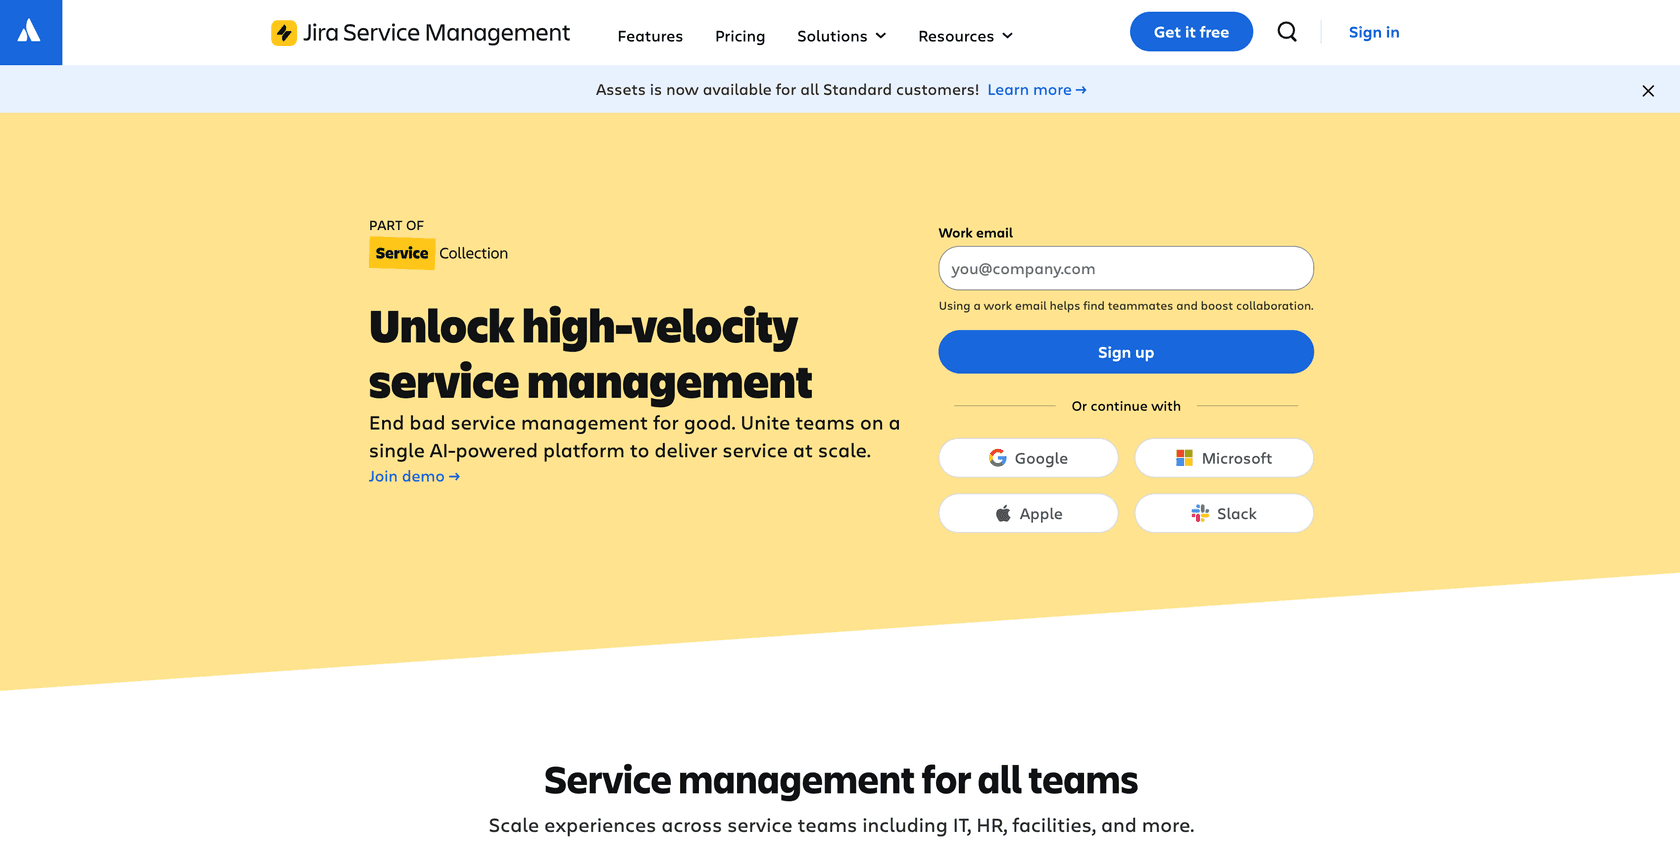
Task: Expand the Resources dropdown
Action: click(x=965, y=36)
